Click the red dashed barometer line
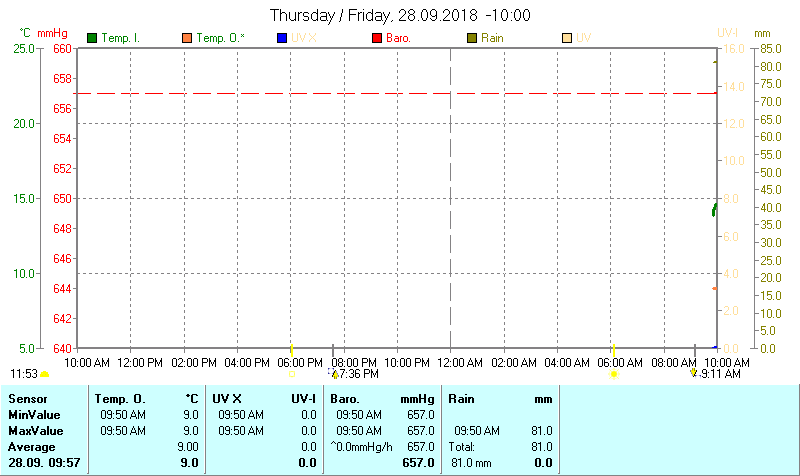Viewport: 800px width, 476px height. [395, 93]
